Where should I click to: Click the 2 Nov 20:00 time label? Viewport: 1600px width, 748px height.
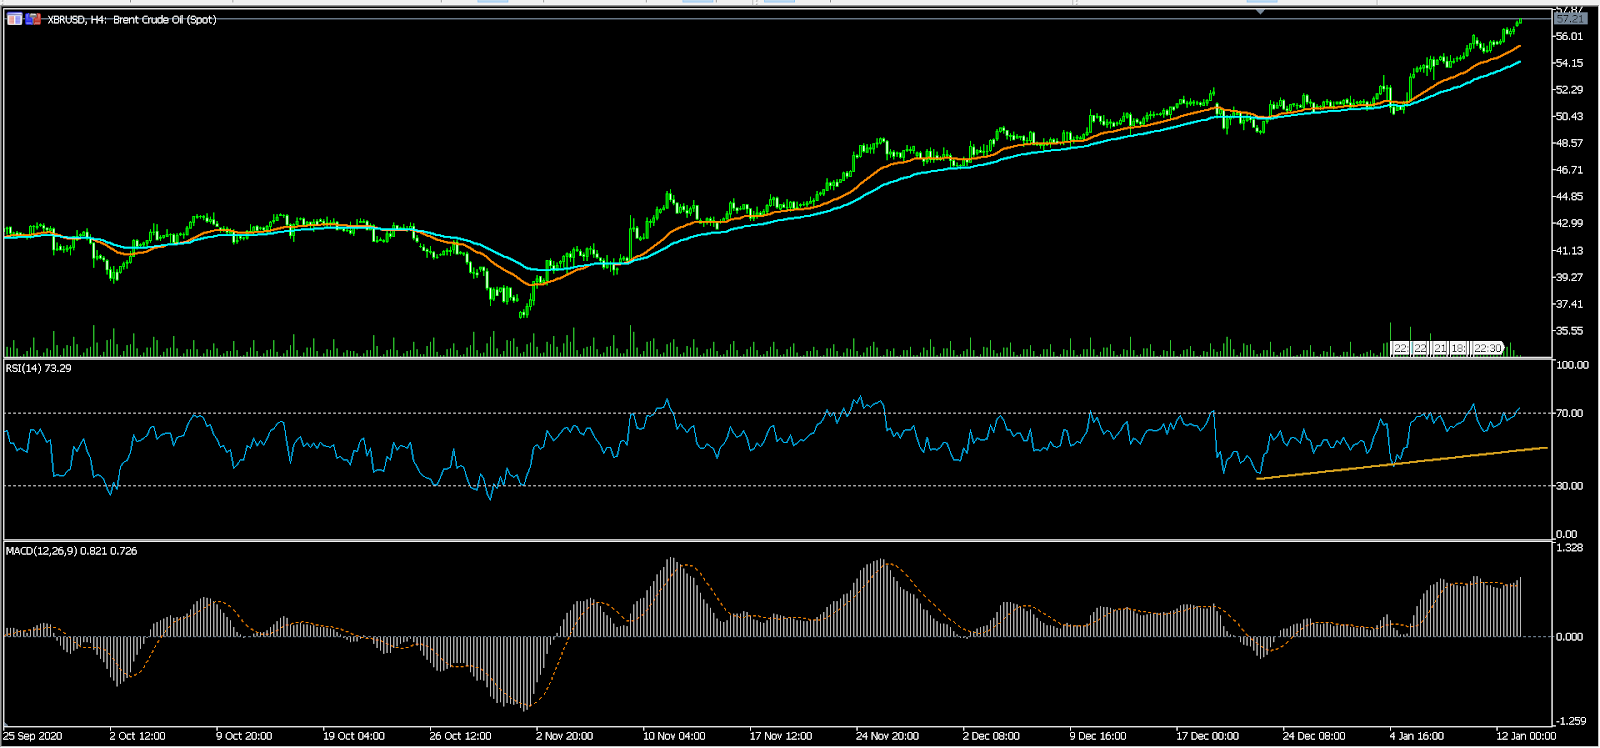pyautogui.click(x=565, y=737)
